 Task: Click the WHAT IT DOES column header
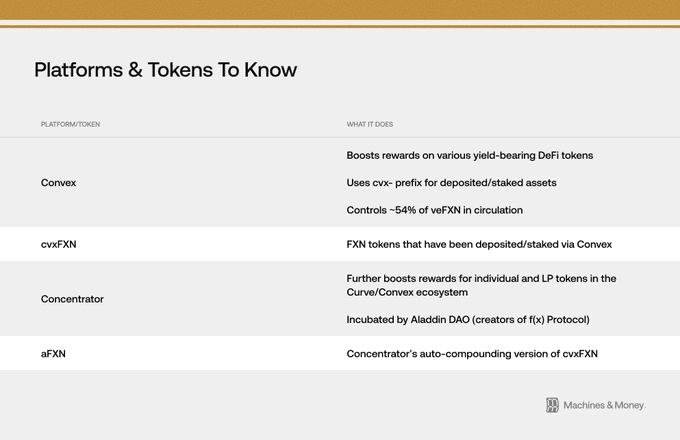(369, 124)
